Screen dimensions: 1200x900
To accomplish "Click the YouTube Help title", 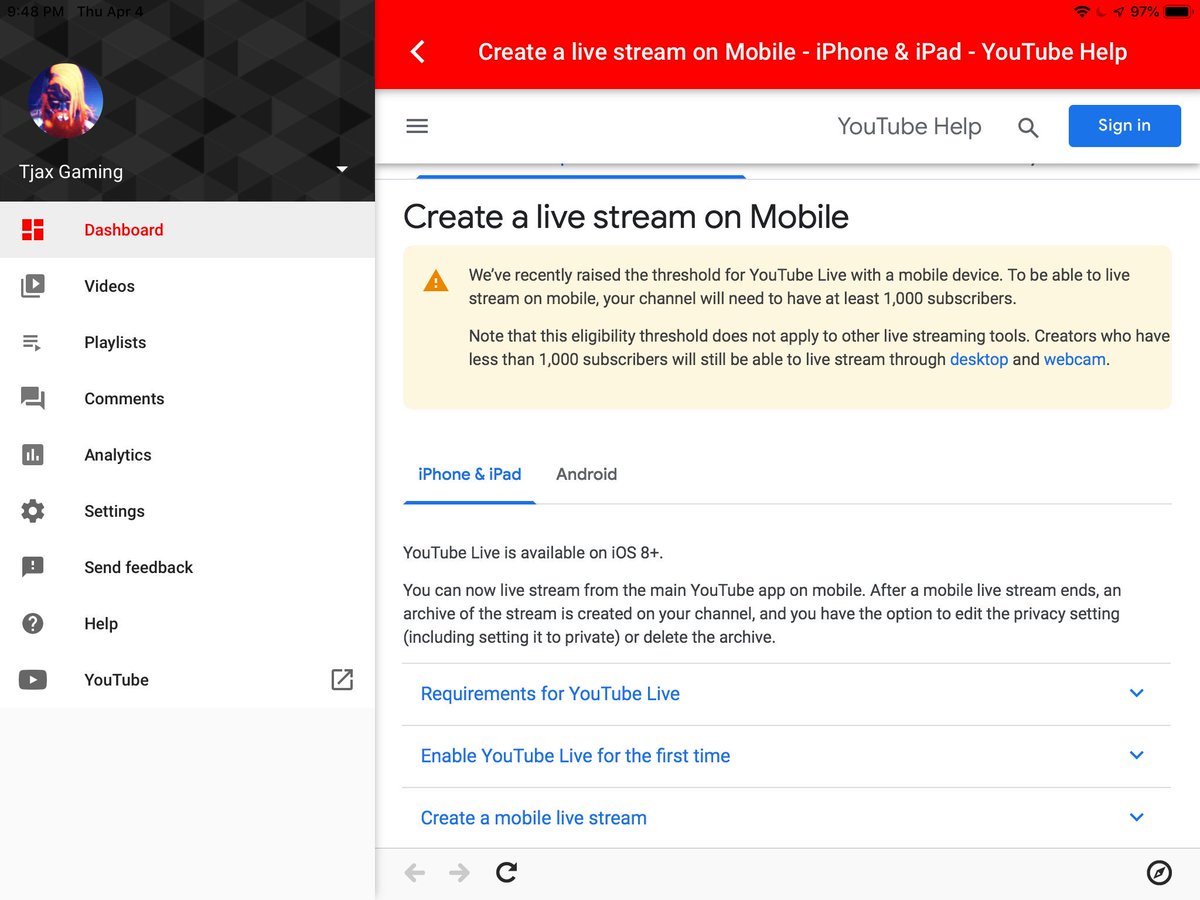I will [x=909, y=127].
